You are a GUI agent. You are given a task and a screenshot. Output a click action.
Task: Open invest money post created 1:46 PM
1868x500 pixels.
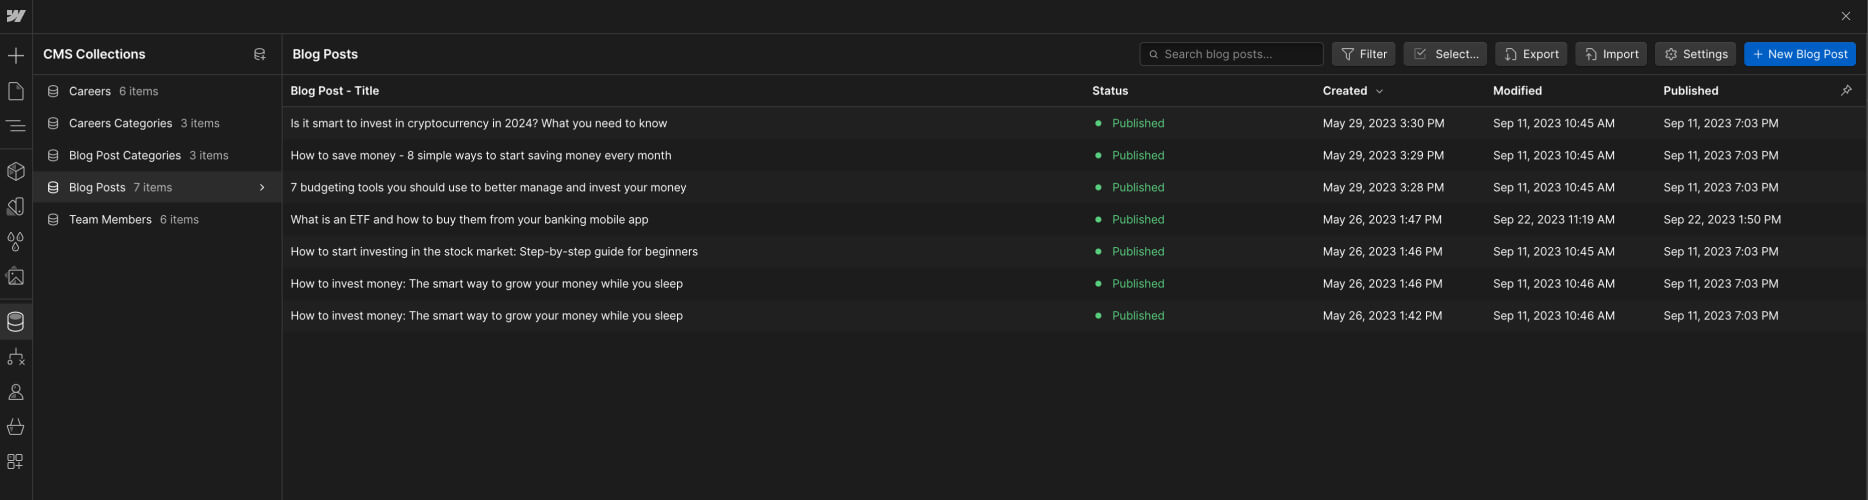click(x=486, y=283)
